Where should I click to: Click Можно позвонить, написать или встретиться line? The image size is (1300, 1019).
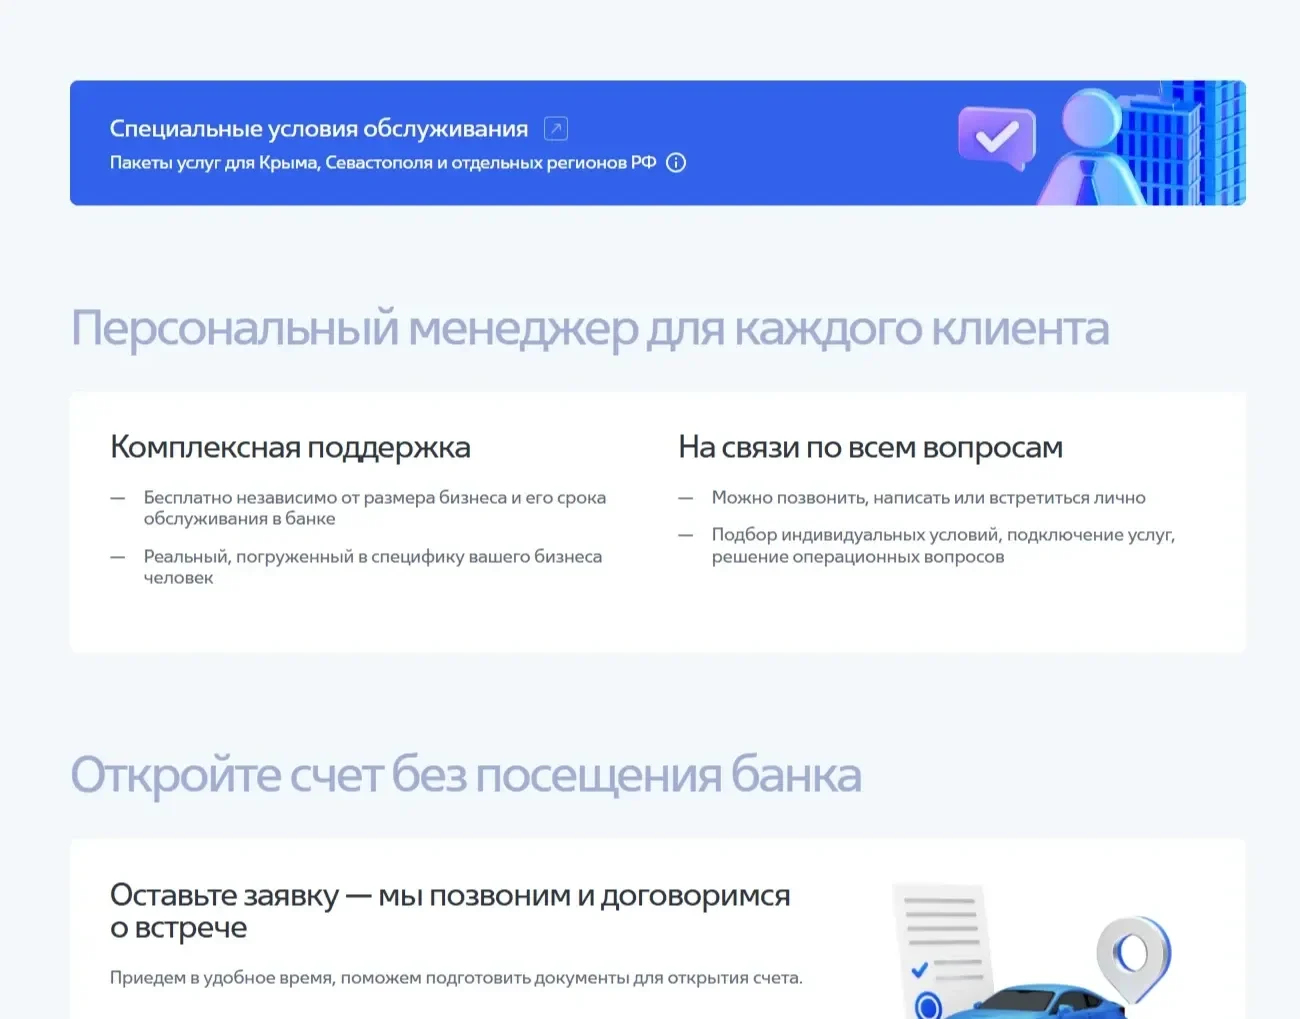coord(929,498)
